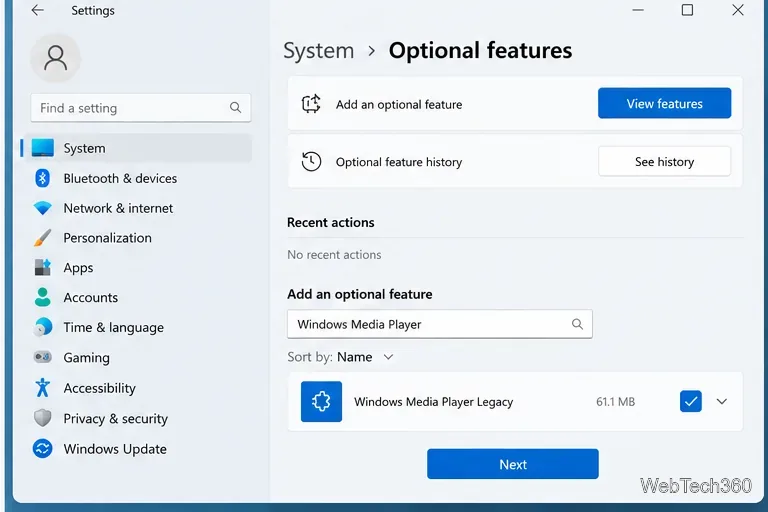Screen dimensions: 768x512
Task: Uncheck Windows Media Player Legacy checkbox
Action: (691, 401)
